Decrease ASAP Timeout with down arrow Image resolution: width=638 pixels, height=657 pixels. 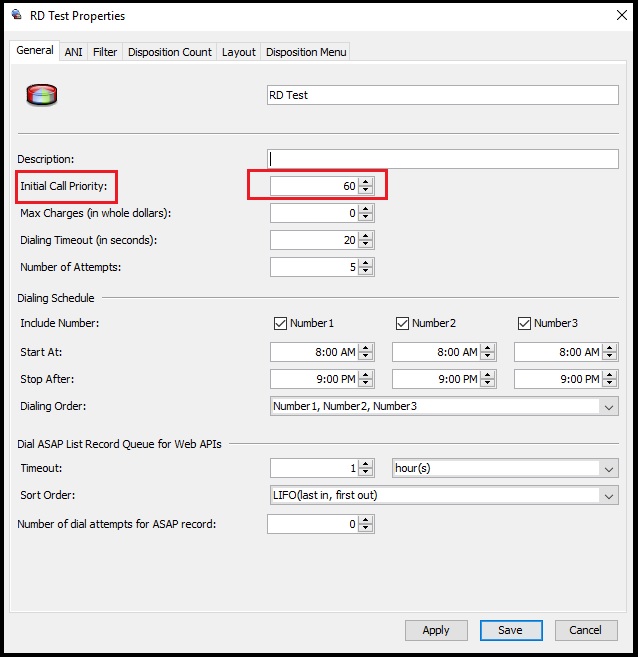[366, 473]
